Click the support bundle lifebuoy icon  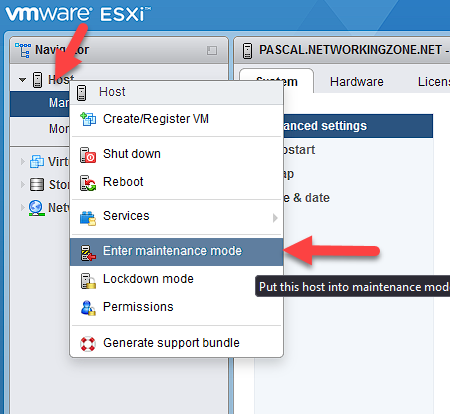88,344
